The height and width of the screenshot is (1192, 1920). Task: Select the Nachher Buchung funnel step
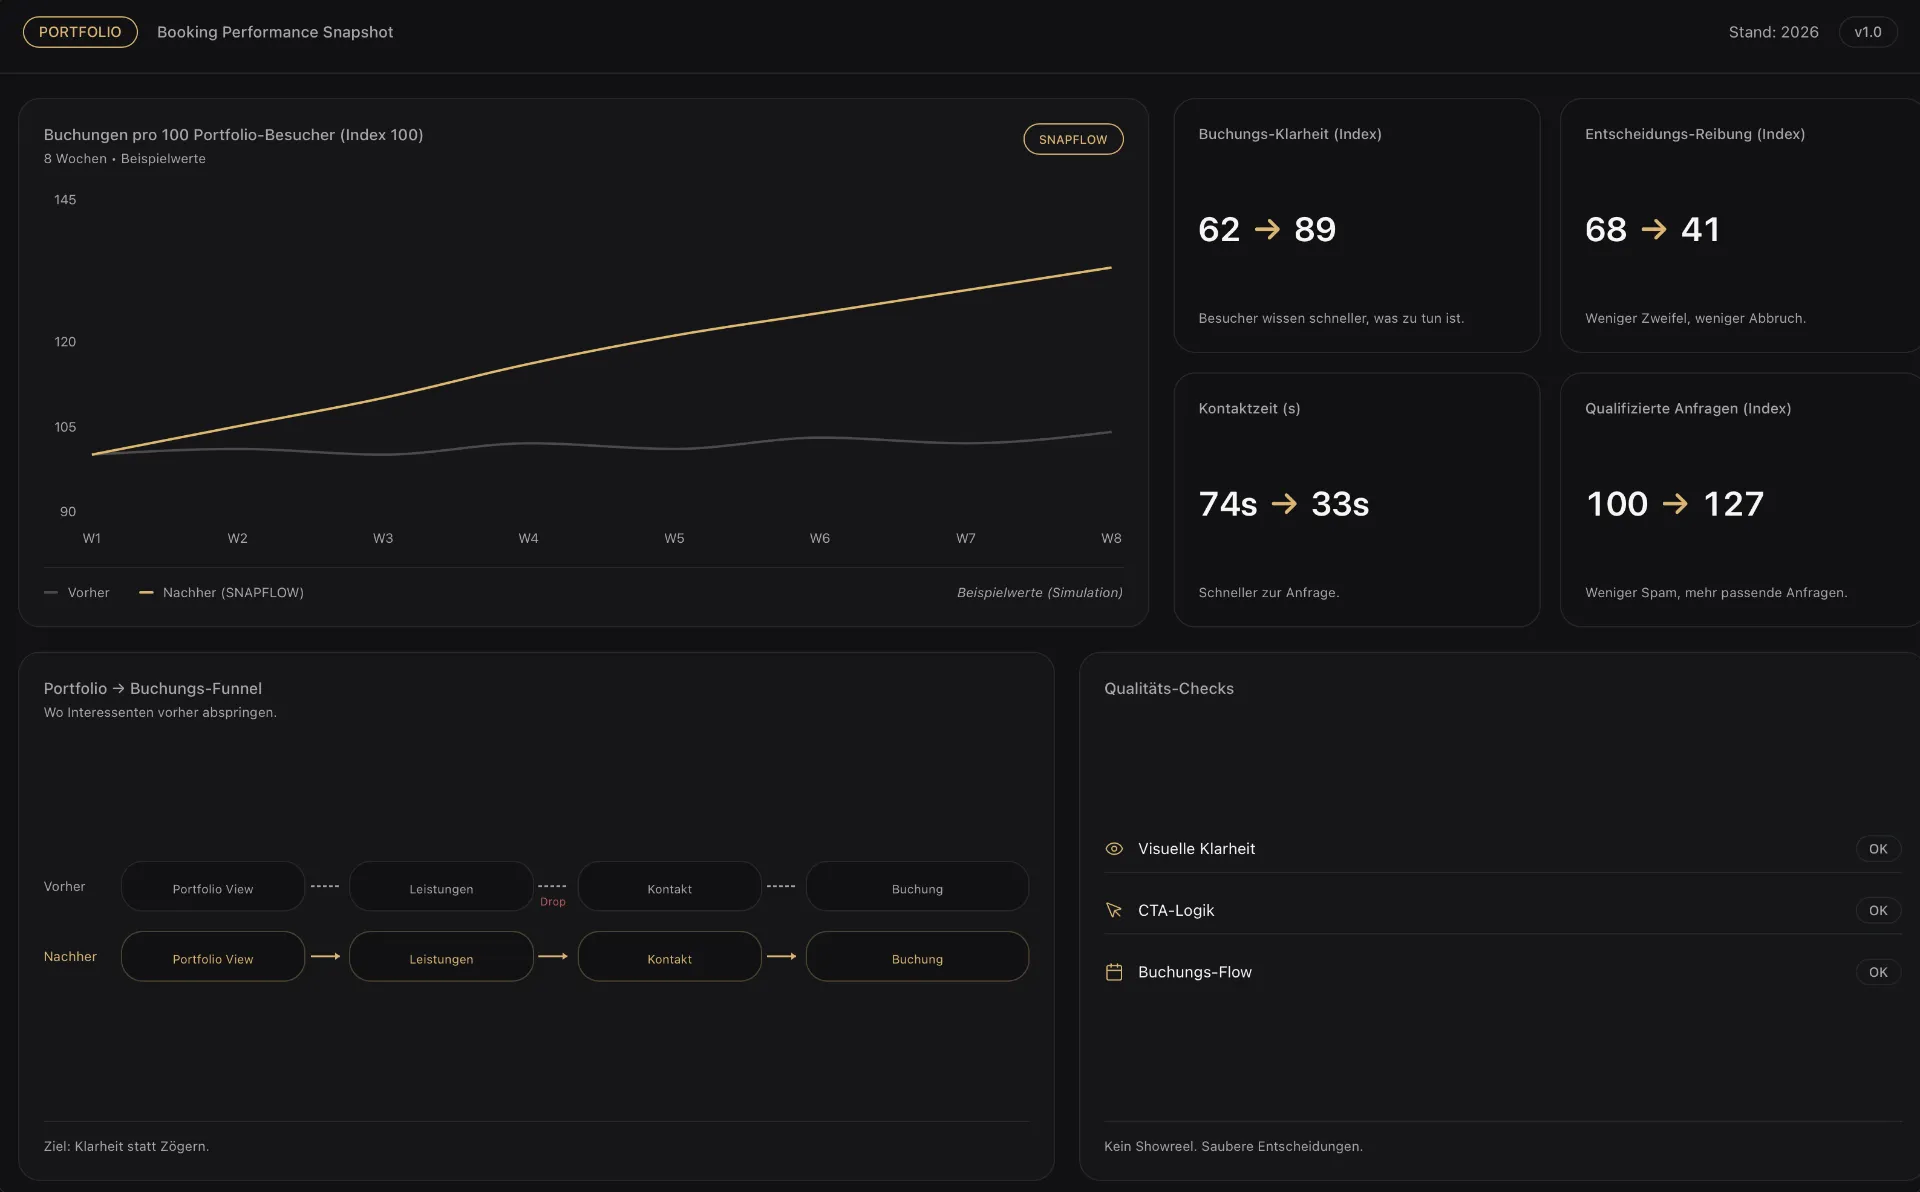coord(917,957)
